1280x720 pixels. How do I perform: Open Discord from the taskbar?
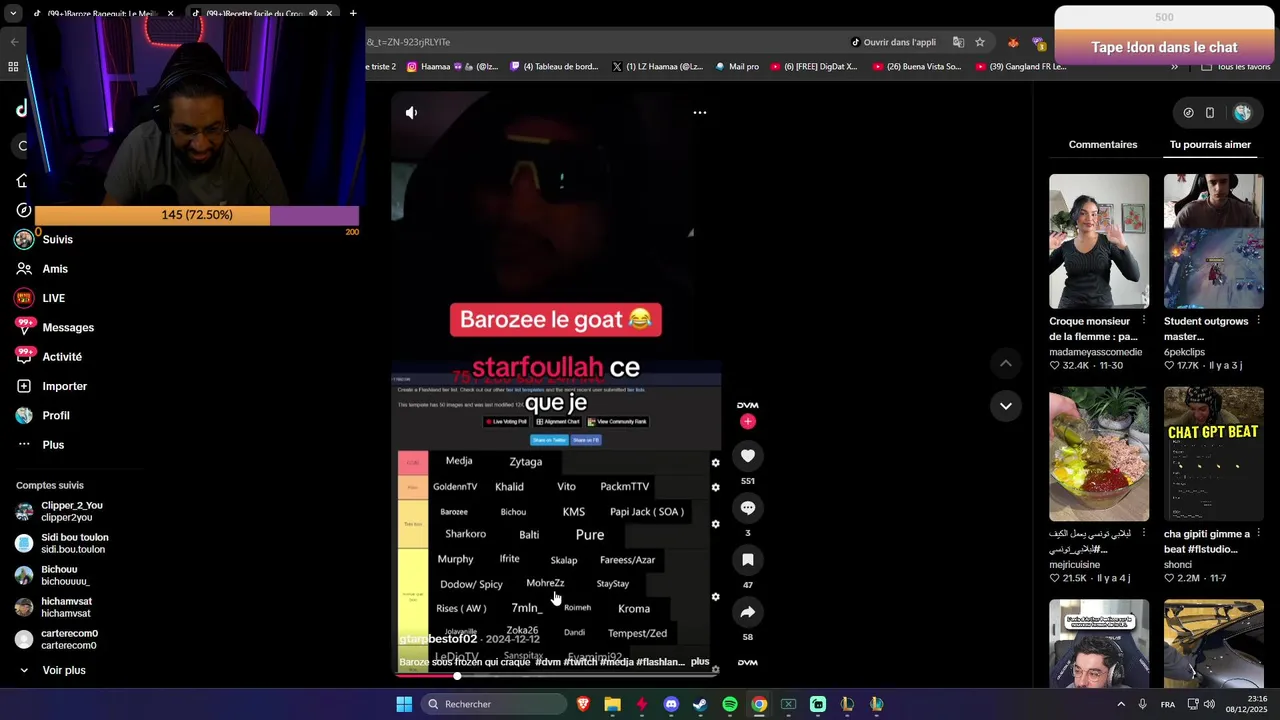coord(671,704)
